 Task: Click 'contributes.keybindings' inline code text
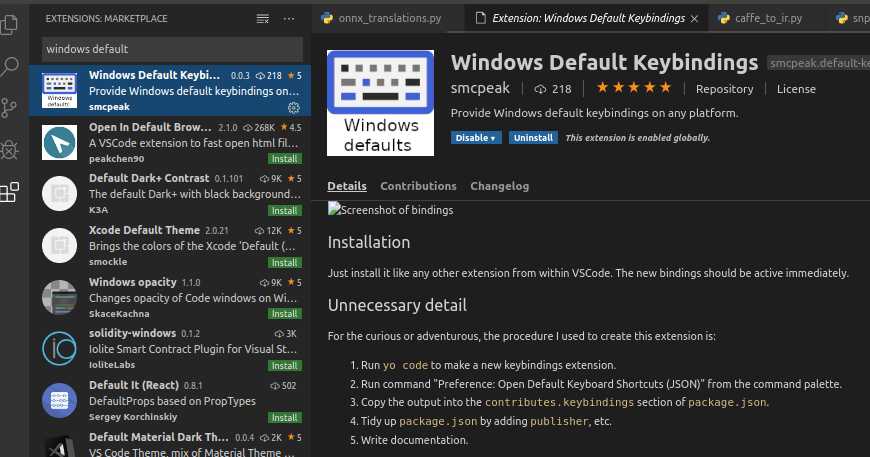(x=559, y=403)
